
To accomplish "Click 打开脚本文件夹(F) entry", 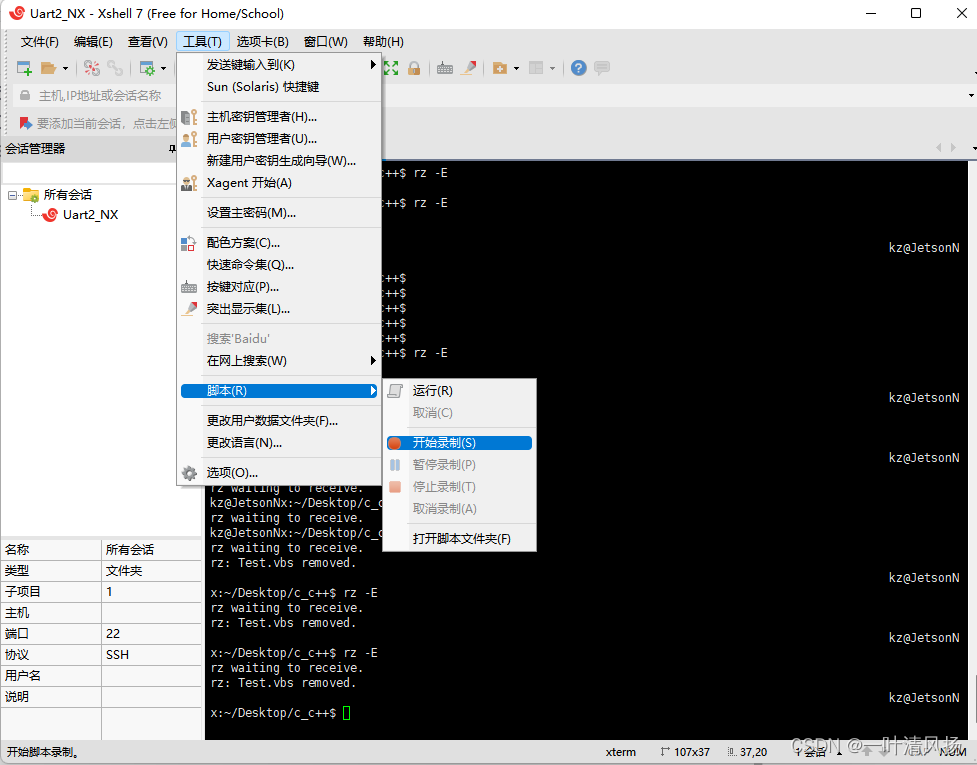I will 459,539.
